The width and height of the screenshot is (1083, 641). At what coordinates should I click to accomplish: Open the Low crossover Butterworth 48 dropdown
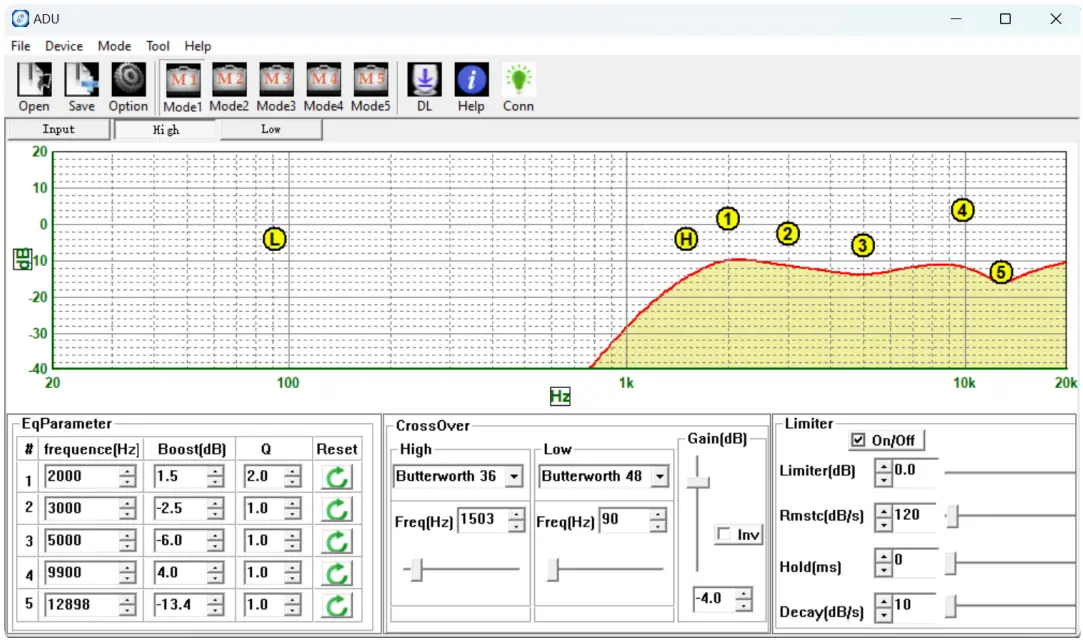pyautogui.click(x=661, y=477)
